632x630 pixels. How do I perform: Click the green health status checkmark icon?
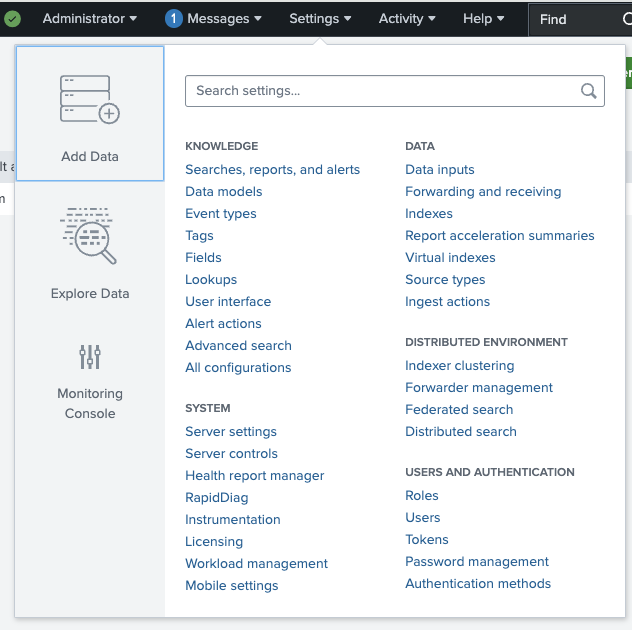(12, 19)
